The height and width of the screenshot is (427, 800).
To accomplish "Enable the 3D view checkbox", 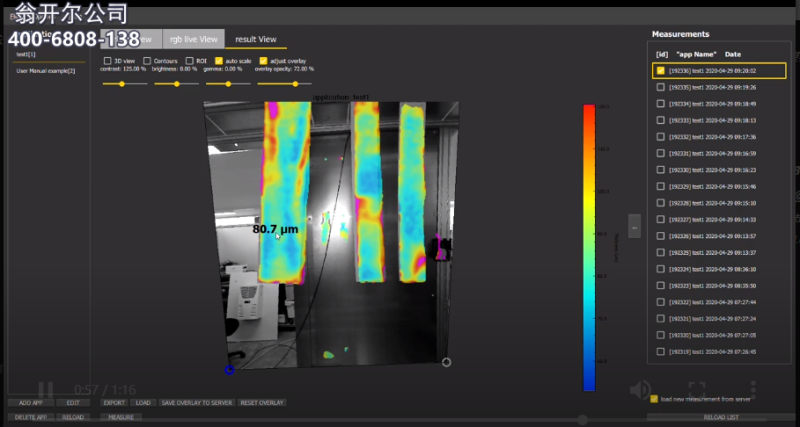I will (x=107, y=61).
